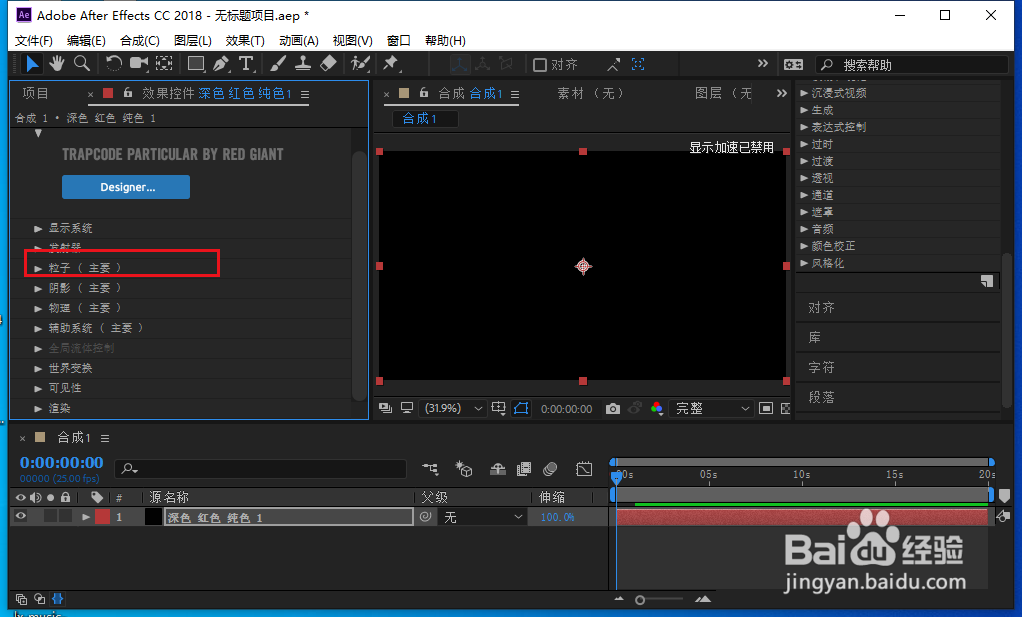Toggle lock on composition viewer panel
Screen dimensions: 1022x617
point(424,93)
